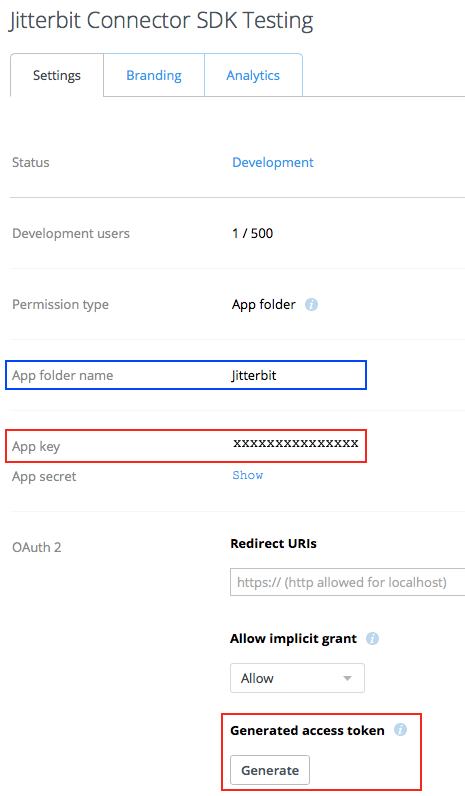Click the Permission type label
The height and width of the screenshot is (796, 465).
tap(60, 305)
